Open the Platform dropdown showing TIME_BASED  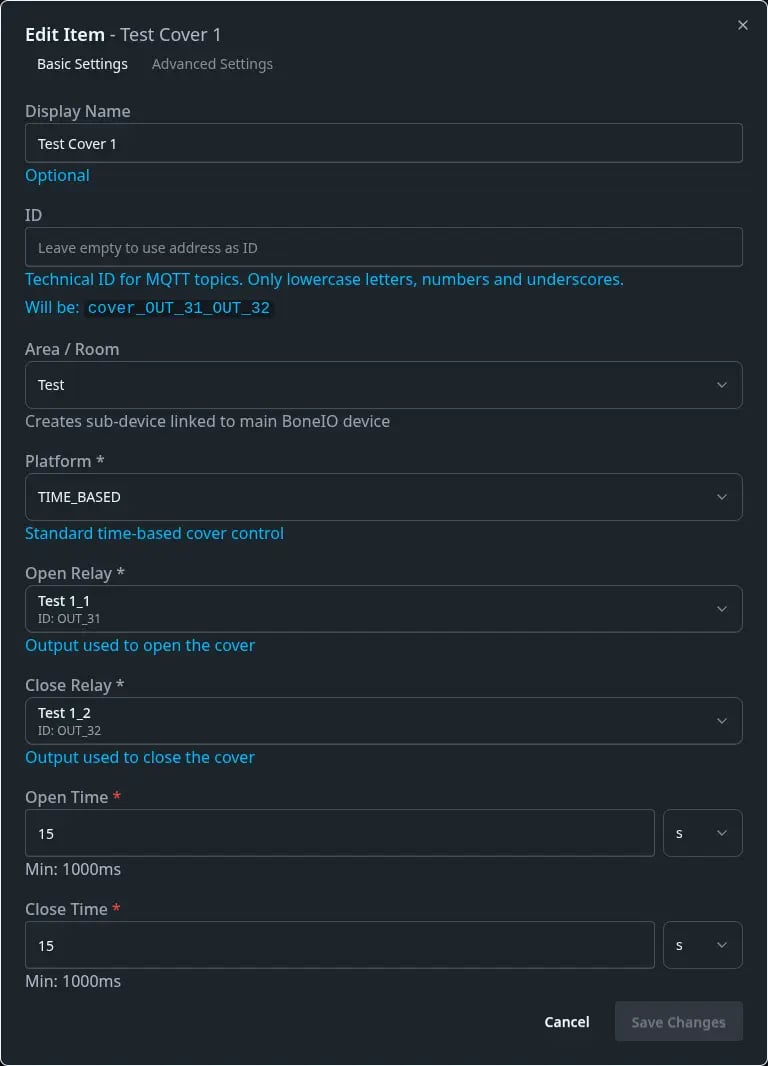pyautogui.click(x=384, y=497)
